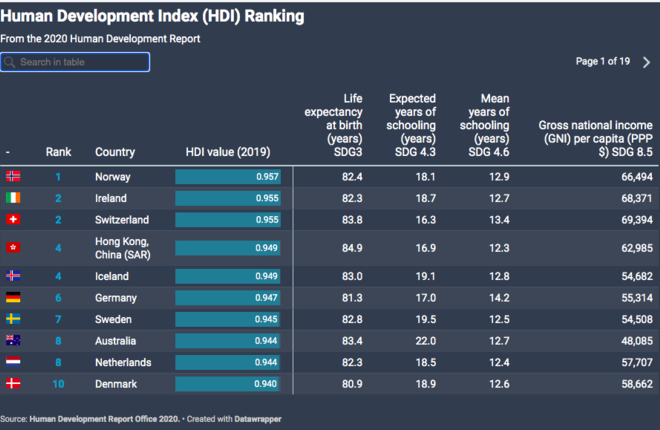Click Netherlands country name in table

(123, 362)
